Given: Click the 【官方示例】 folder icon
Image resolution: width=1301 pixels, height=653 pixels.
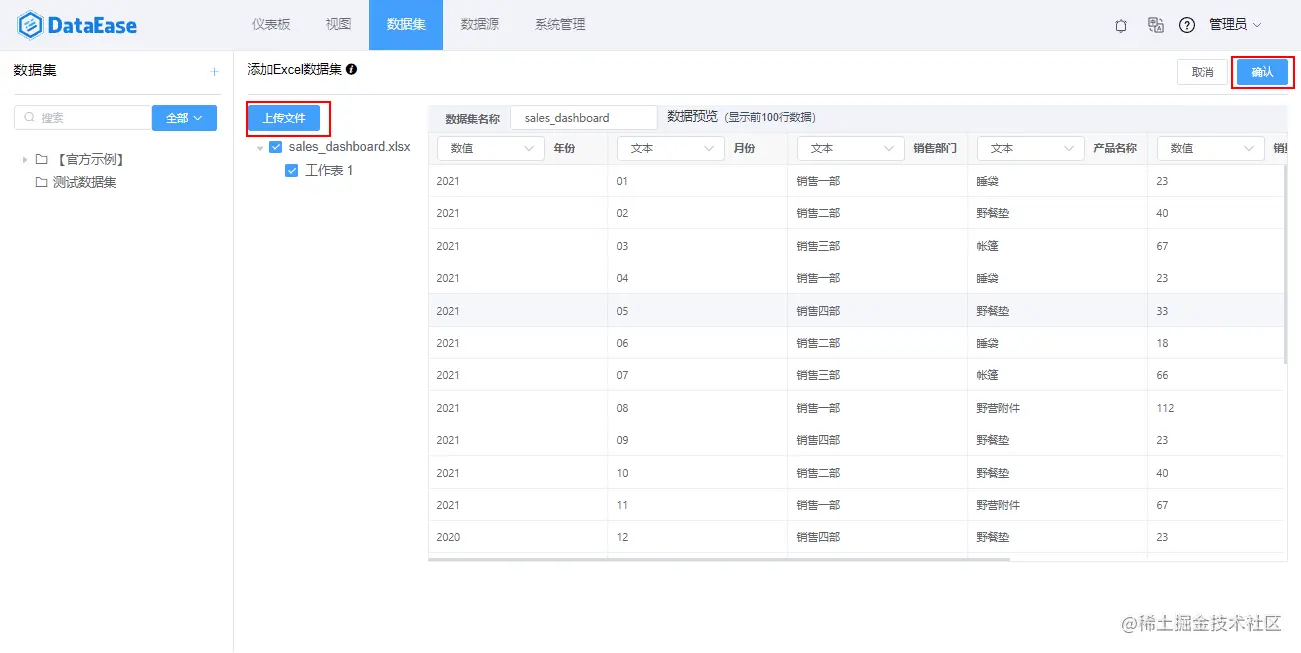Looking at the screenshot, I should (42, 159).
